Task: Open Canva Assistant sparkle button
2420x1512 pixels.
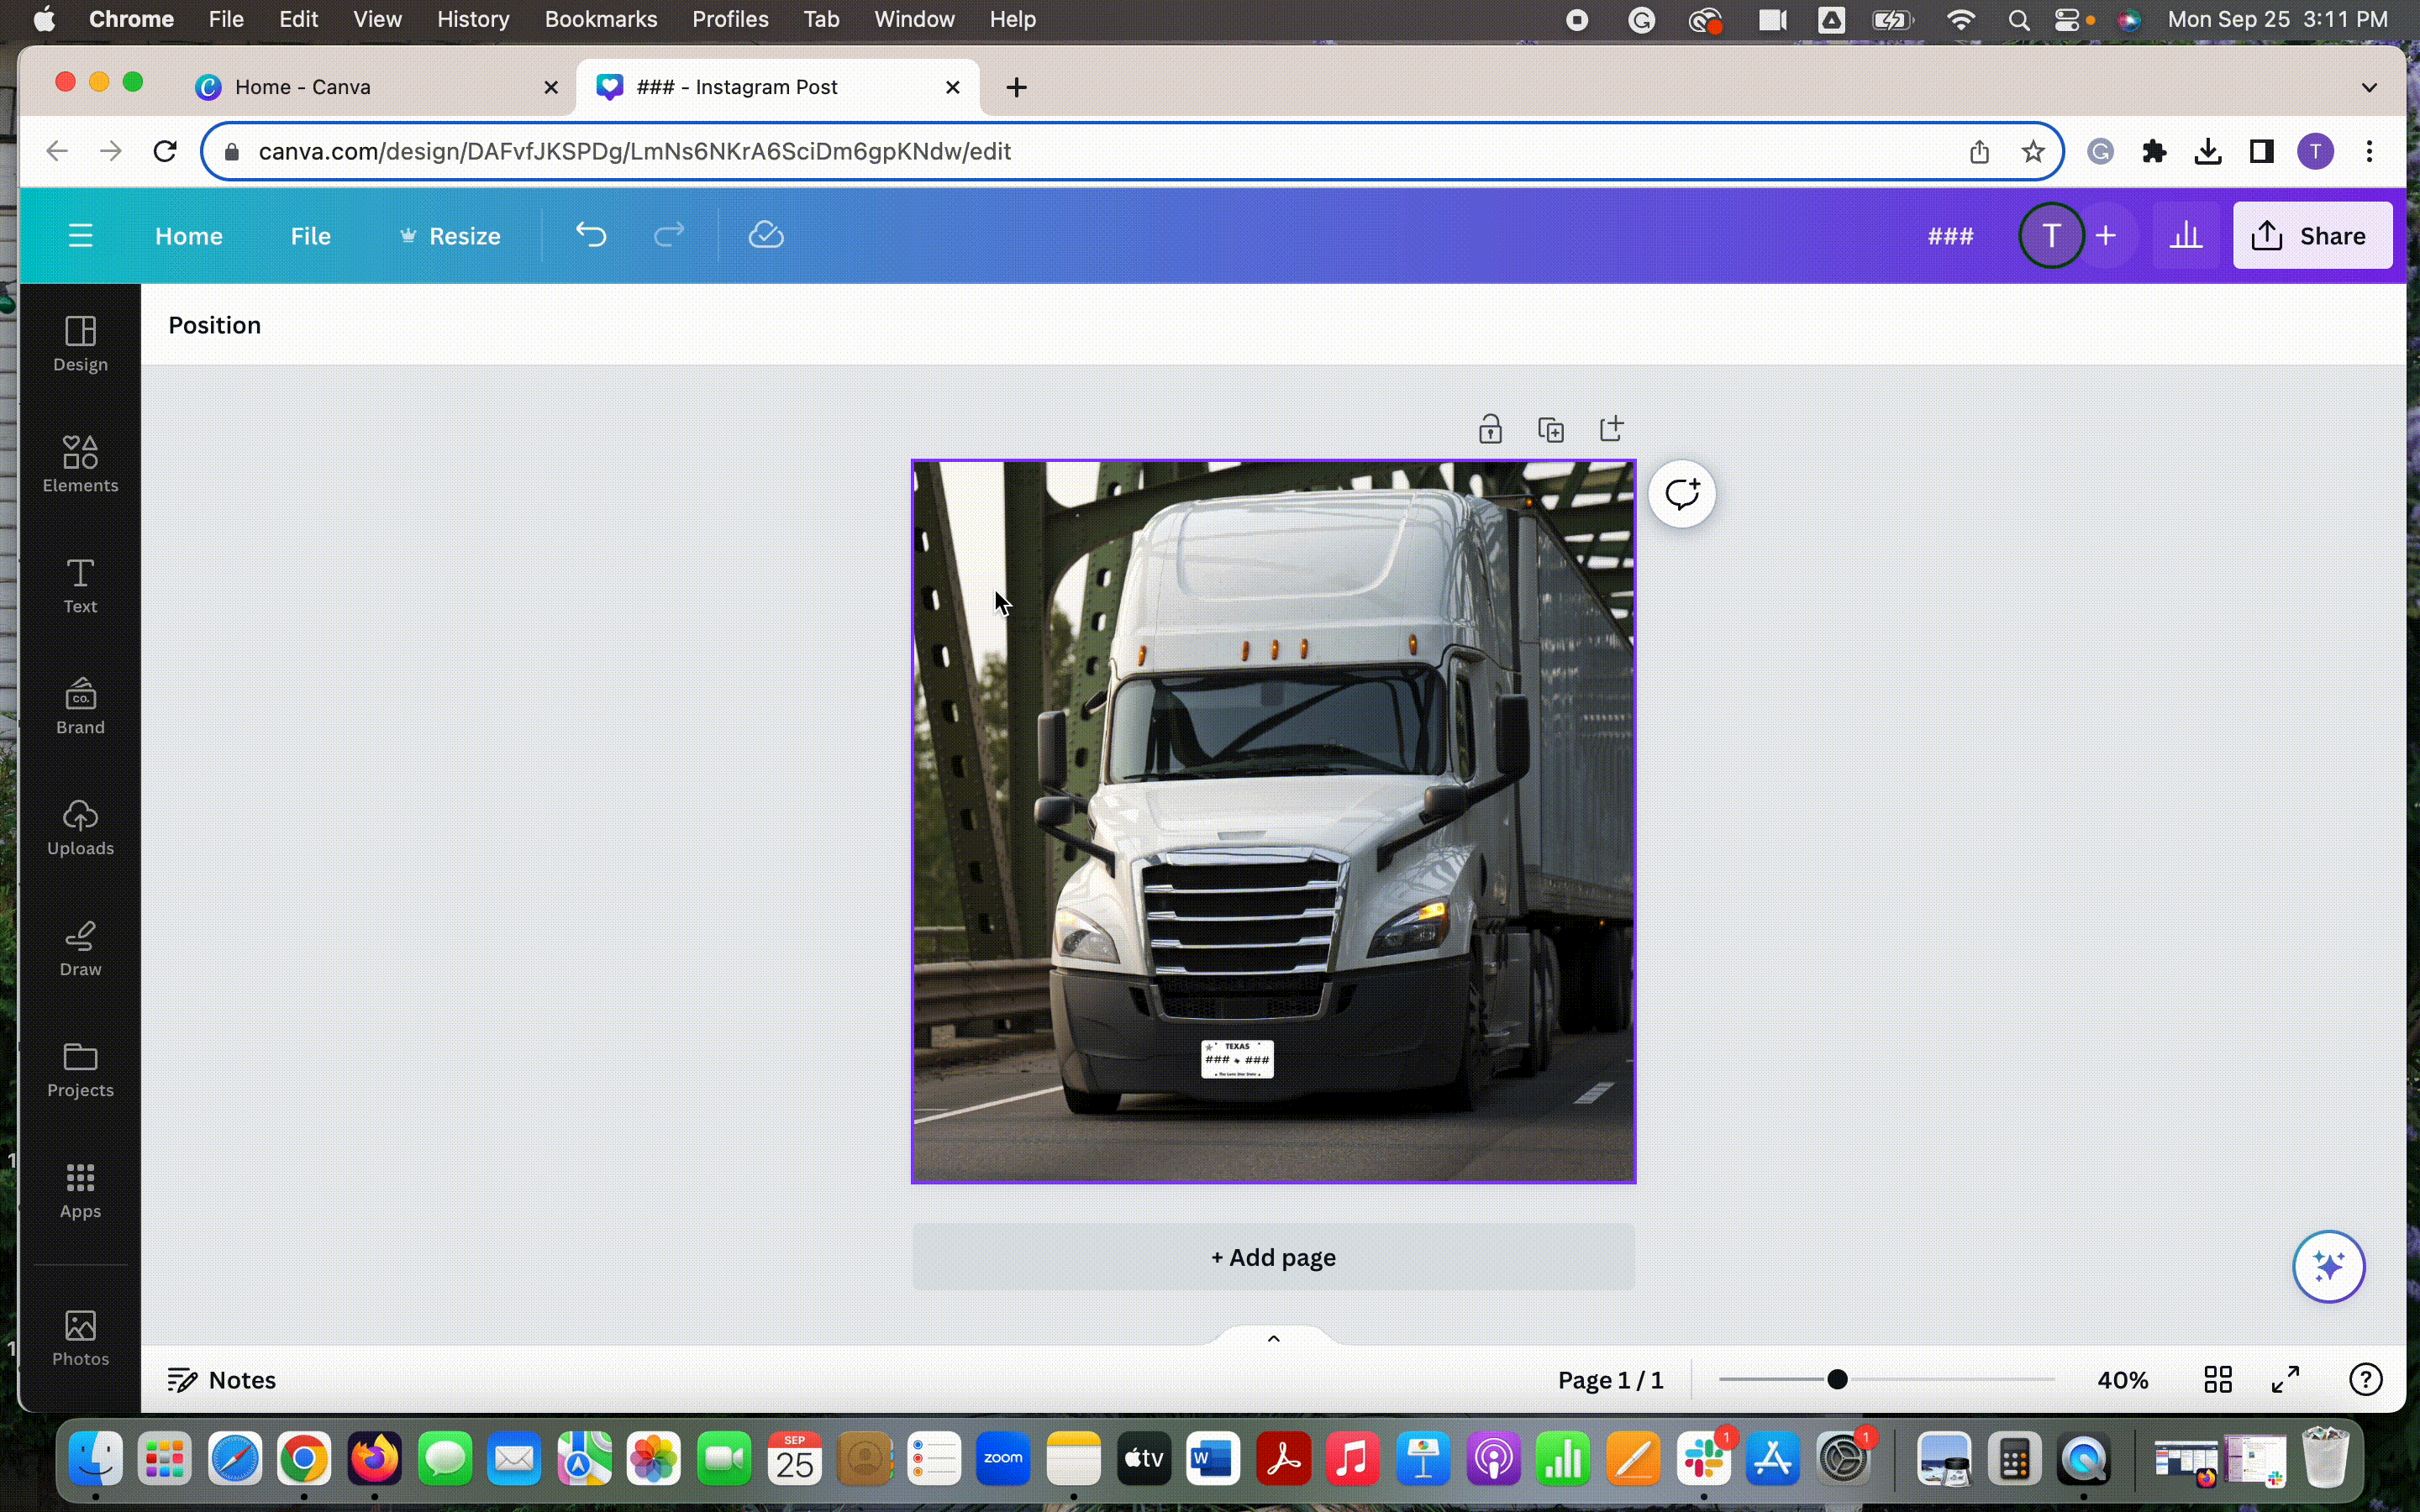Action: click(x=2328, y=1266)
